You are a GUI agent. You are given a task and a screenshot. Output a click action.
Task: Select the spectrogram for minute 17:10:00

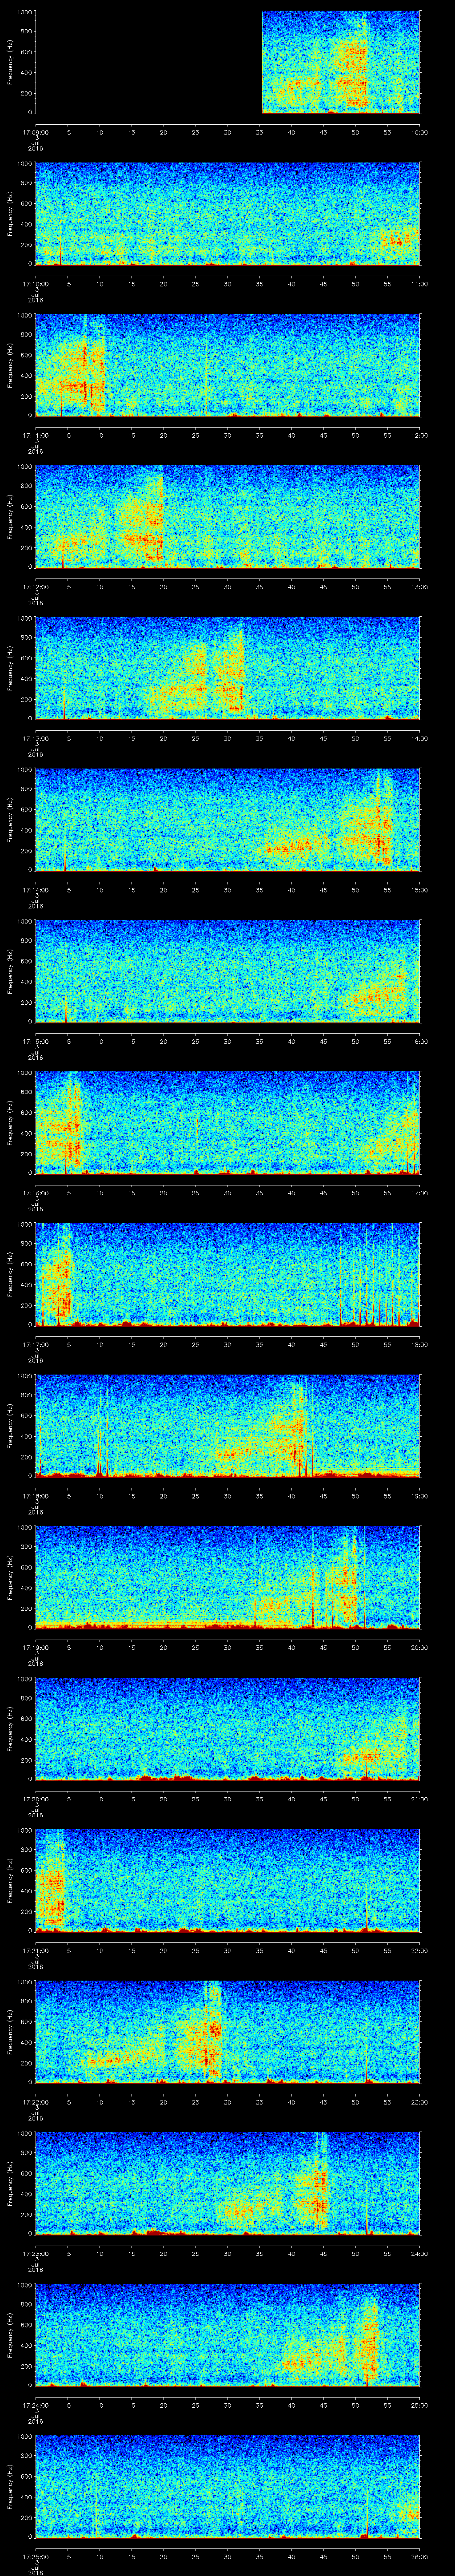tap(228, 214)
